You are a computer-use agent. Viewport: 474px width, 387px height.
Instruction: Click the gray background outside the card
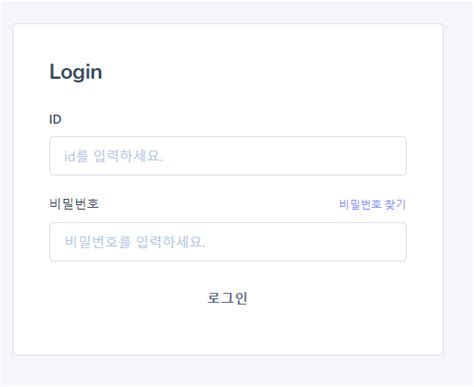(x=458, y=200)
